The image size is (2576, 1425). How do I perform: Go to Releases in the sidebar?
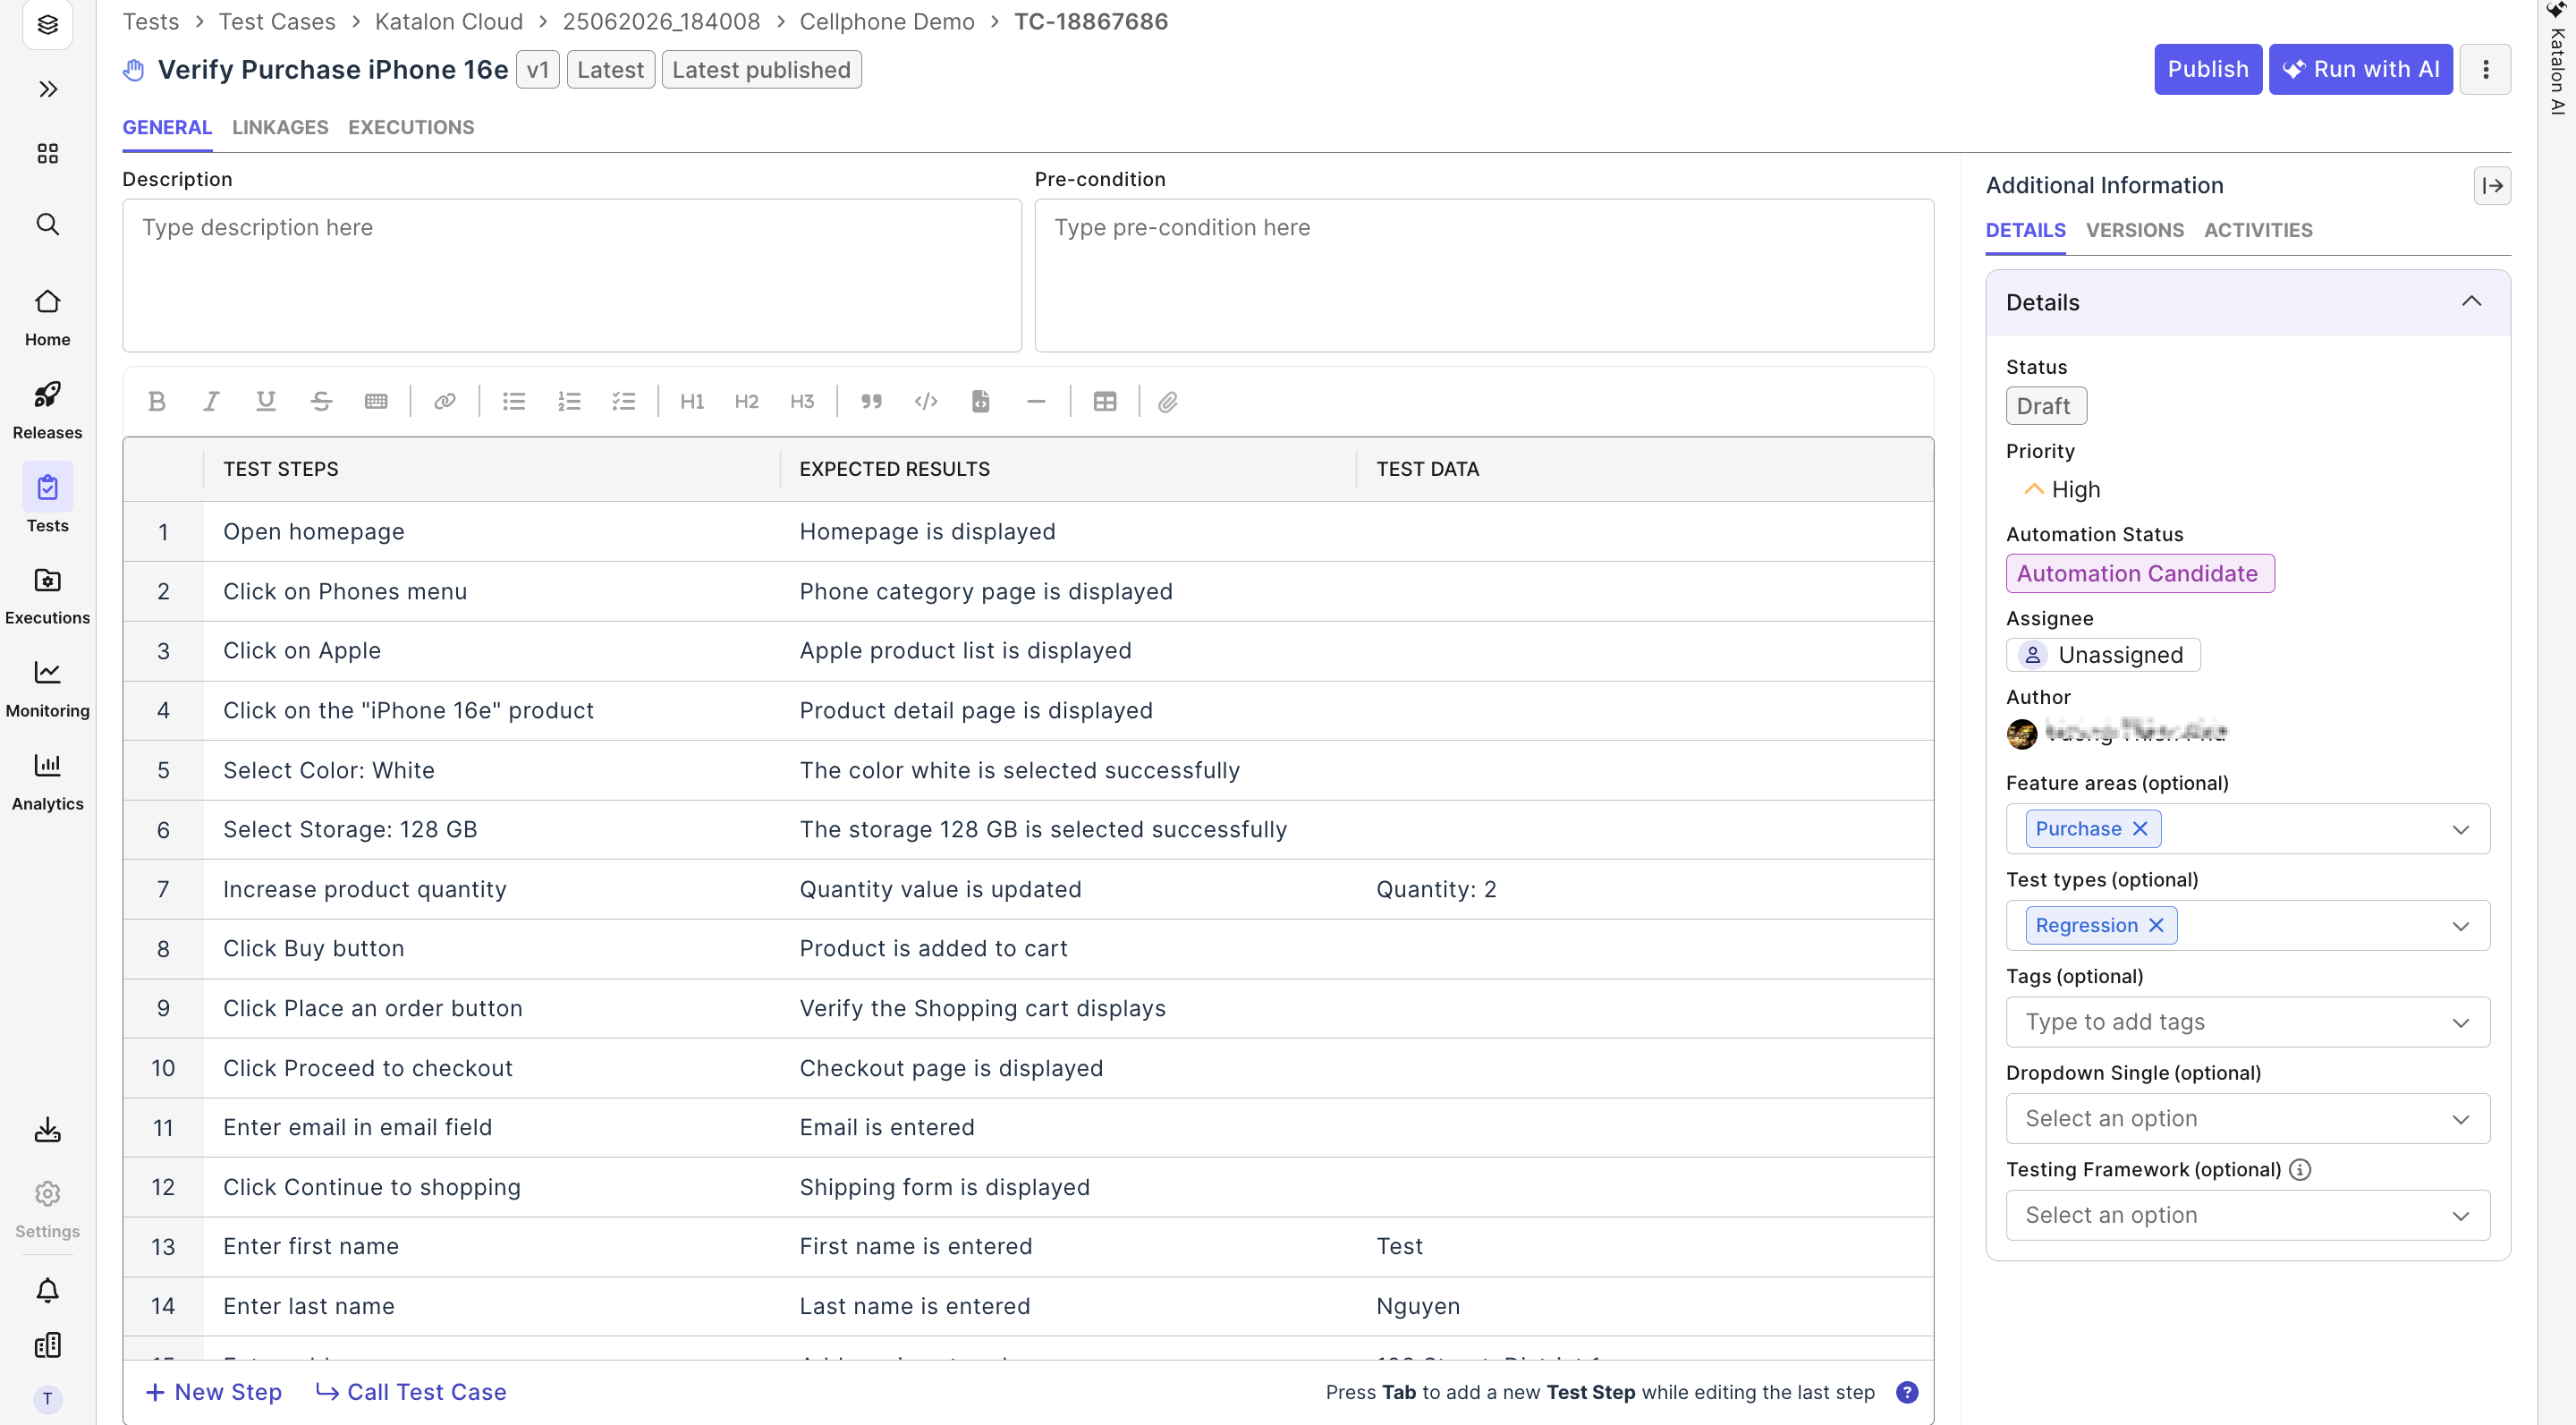coord(47,409)
